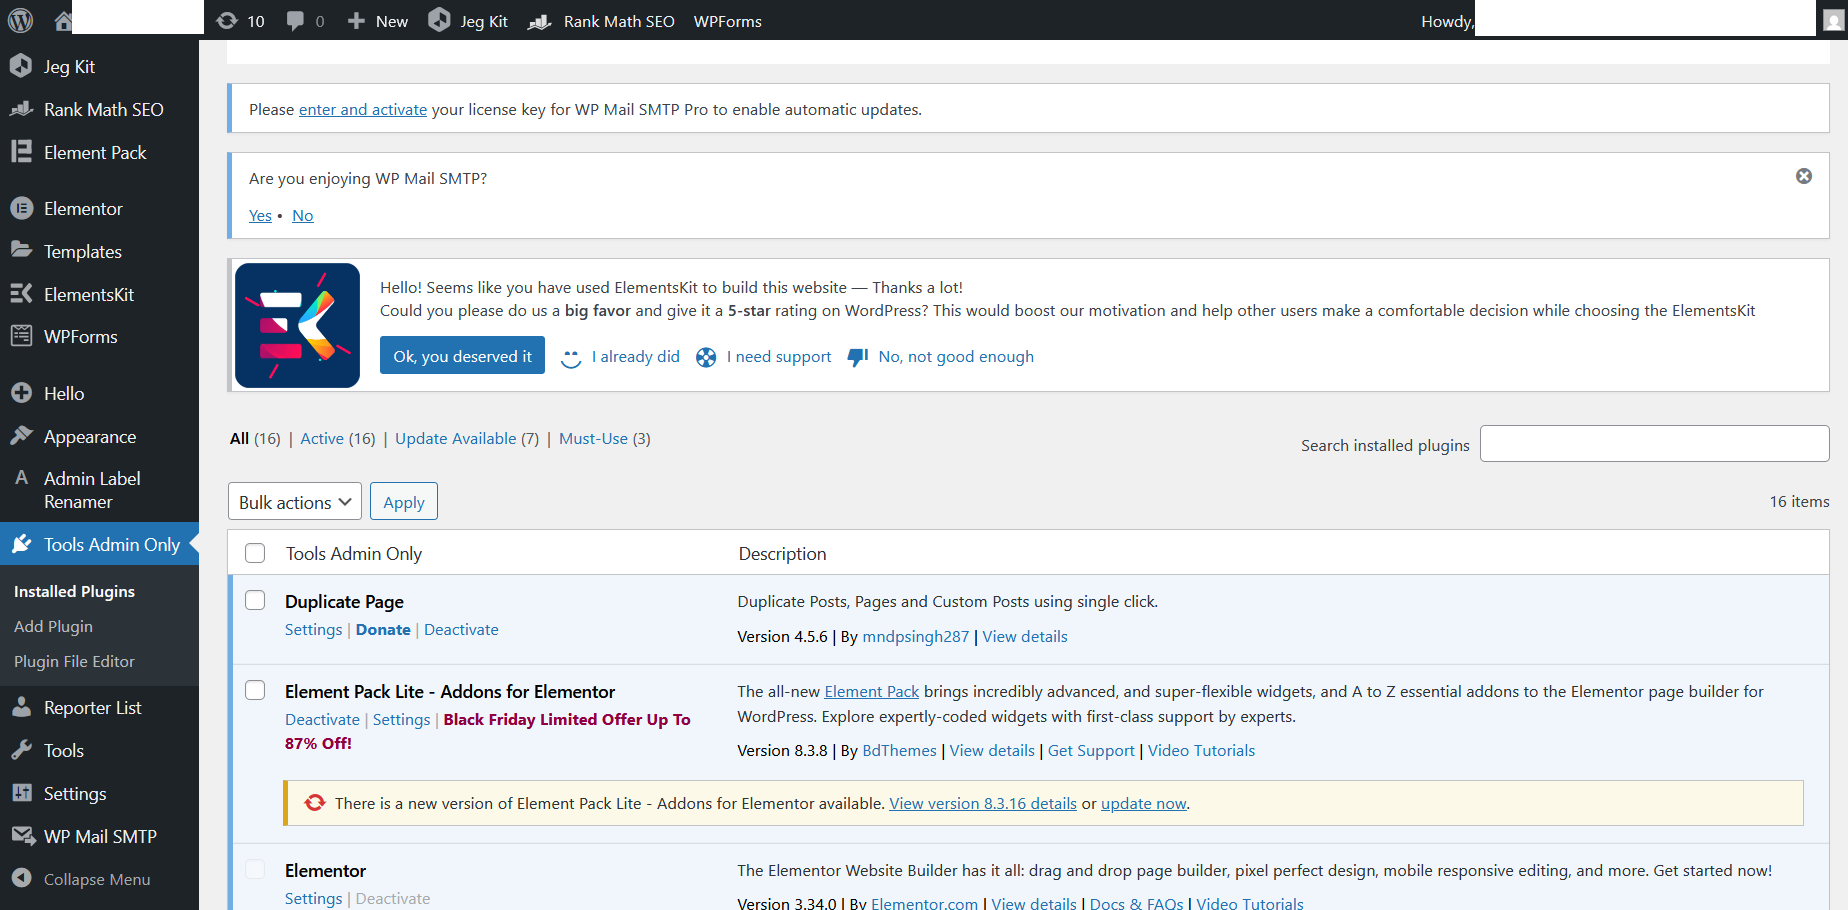Image resolution: width=1848 pixels, height=910 pixels.
Task: Click the Ok, you deserved it button
Action: click(x=461, y=355)
